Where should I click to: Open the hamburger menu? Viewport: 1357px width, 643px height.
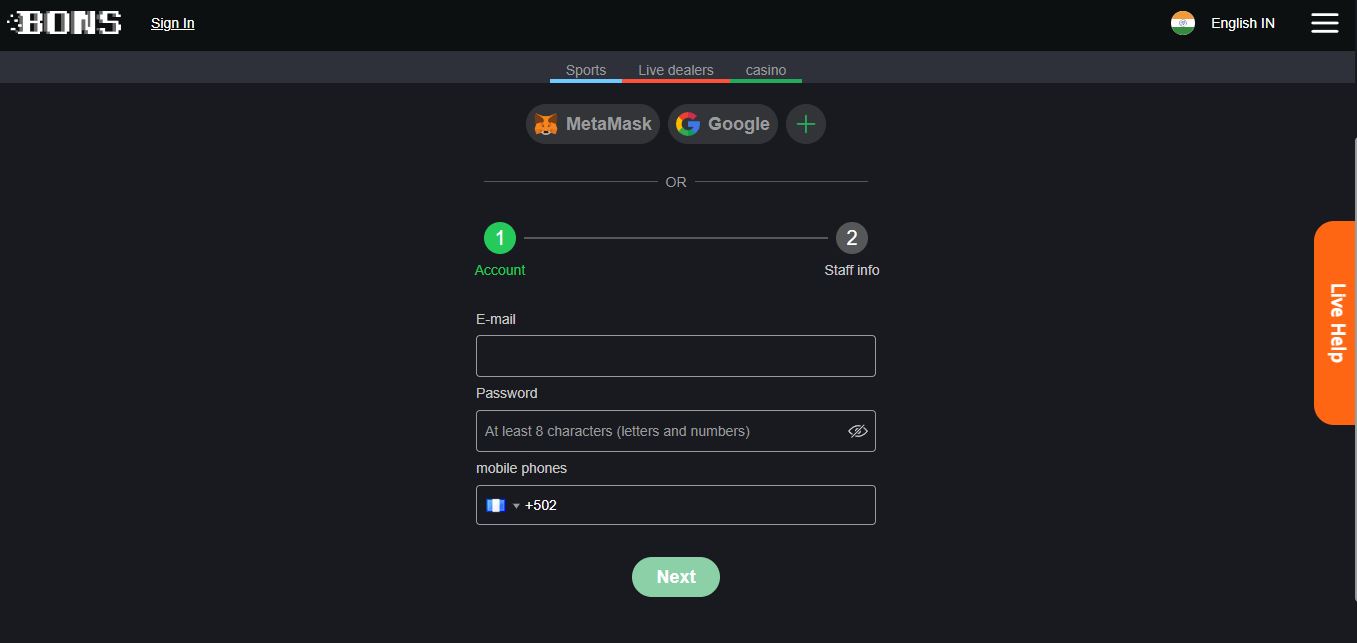coord(1324,23)
